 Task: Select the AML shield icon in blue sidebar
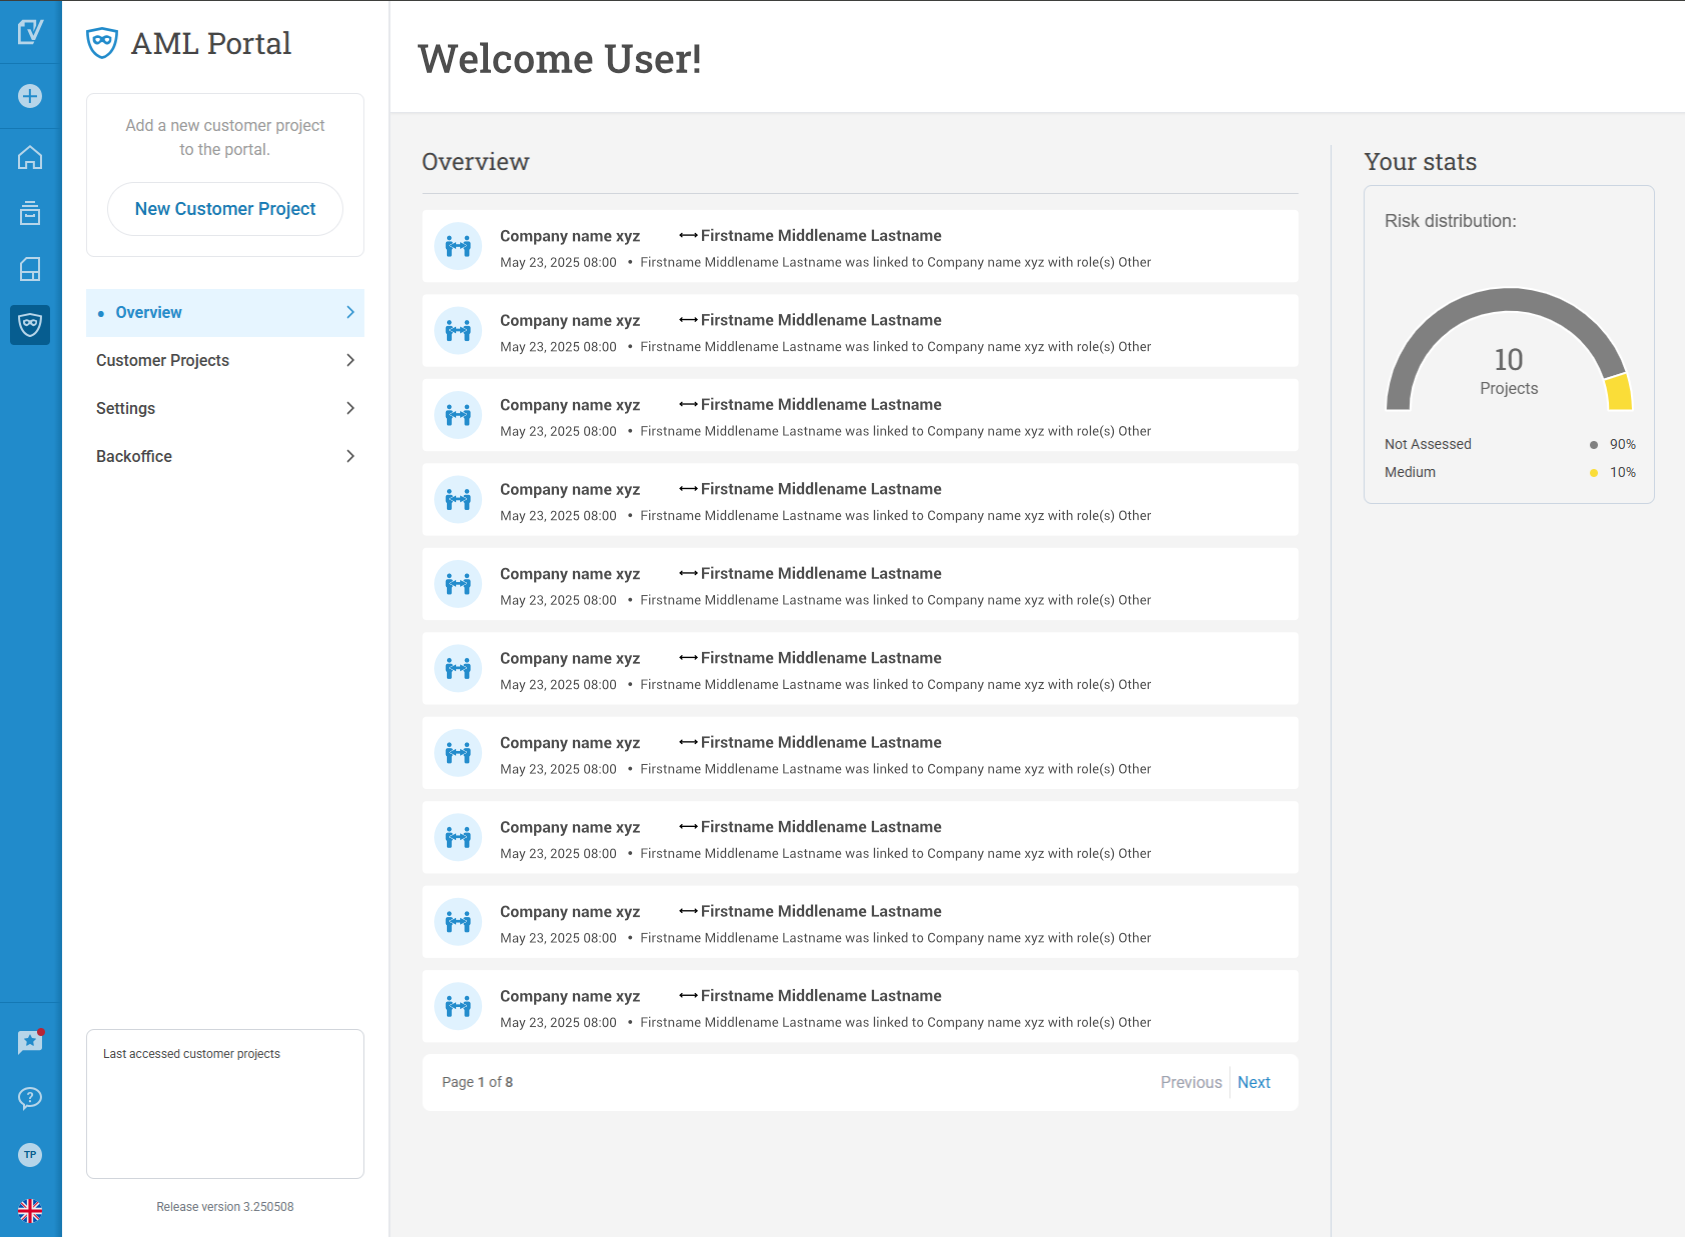pos(30,325)
